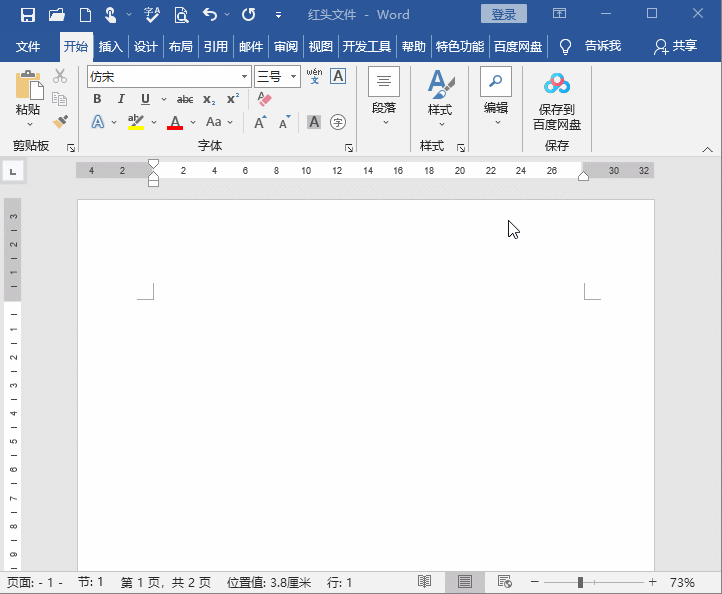Click the 登录 sign-in button

click(504, 14)
